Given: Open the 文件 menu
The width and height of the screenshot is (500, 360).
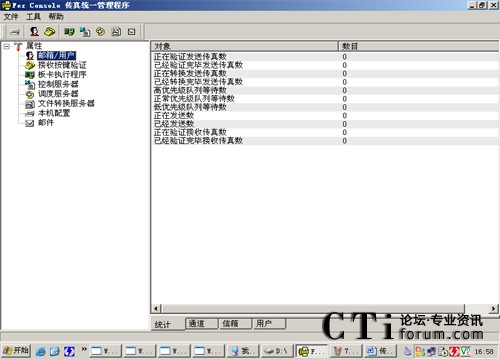Looking at the screenshot, I should (x=11, y=16).
